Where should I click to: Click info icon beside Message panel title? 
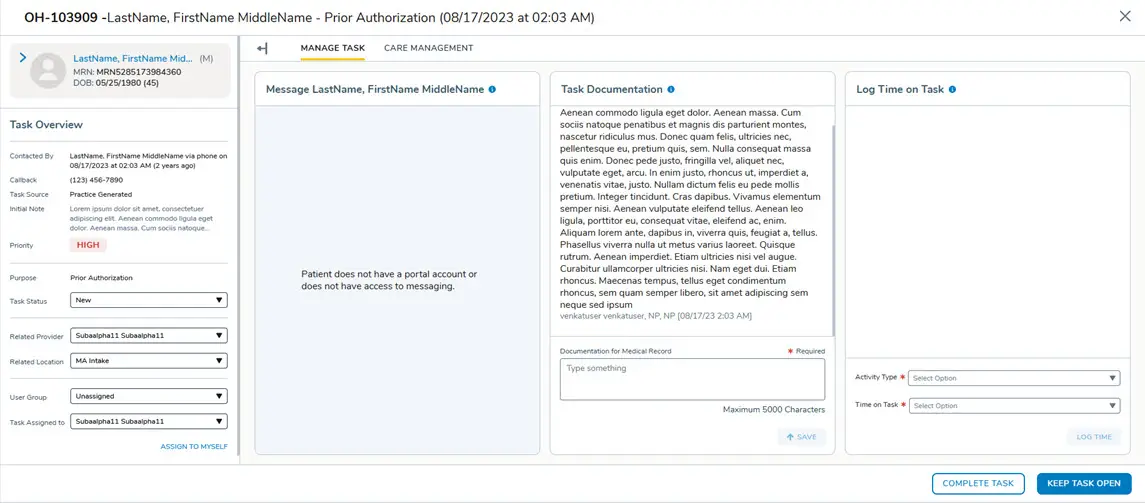click(492, 89)
